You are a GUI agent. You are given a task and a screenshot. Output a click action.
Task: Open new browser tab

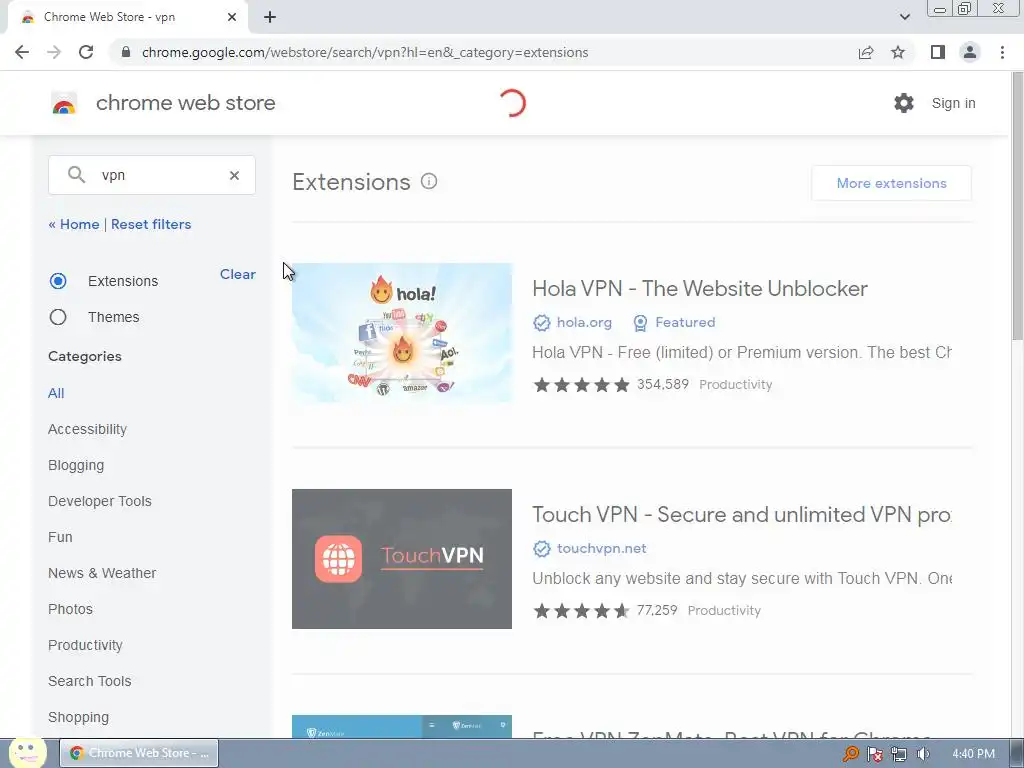coord(270,17)
